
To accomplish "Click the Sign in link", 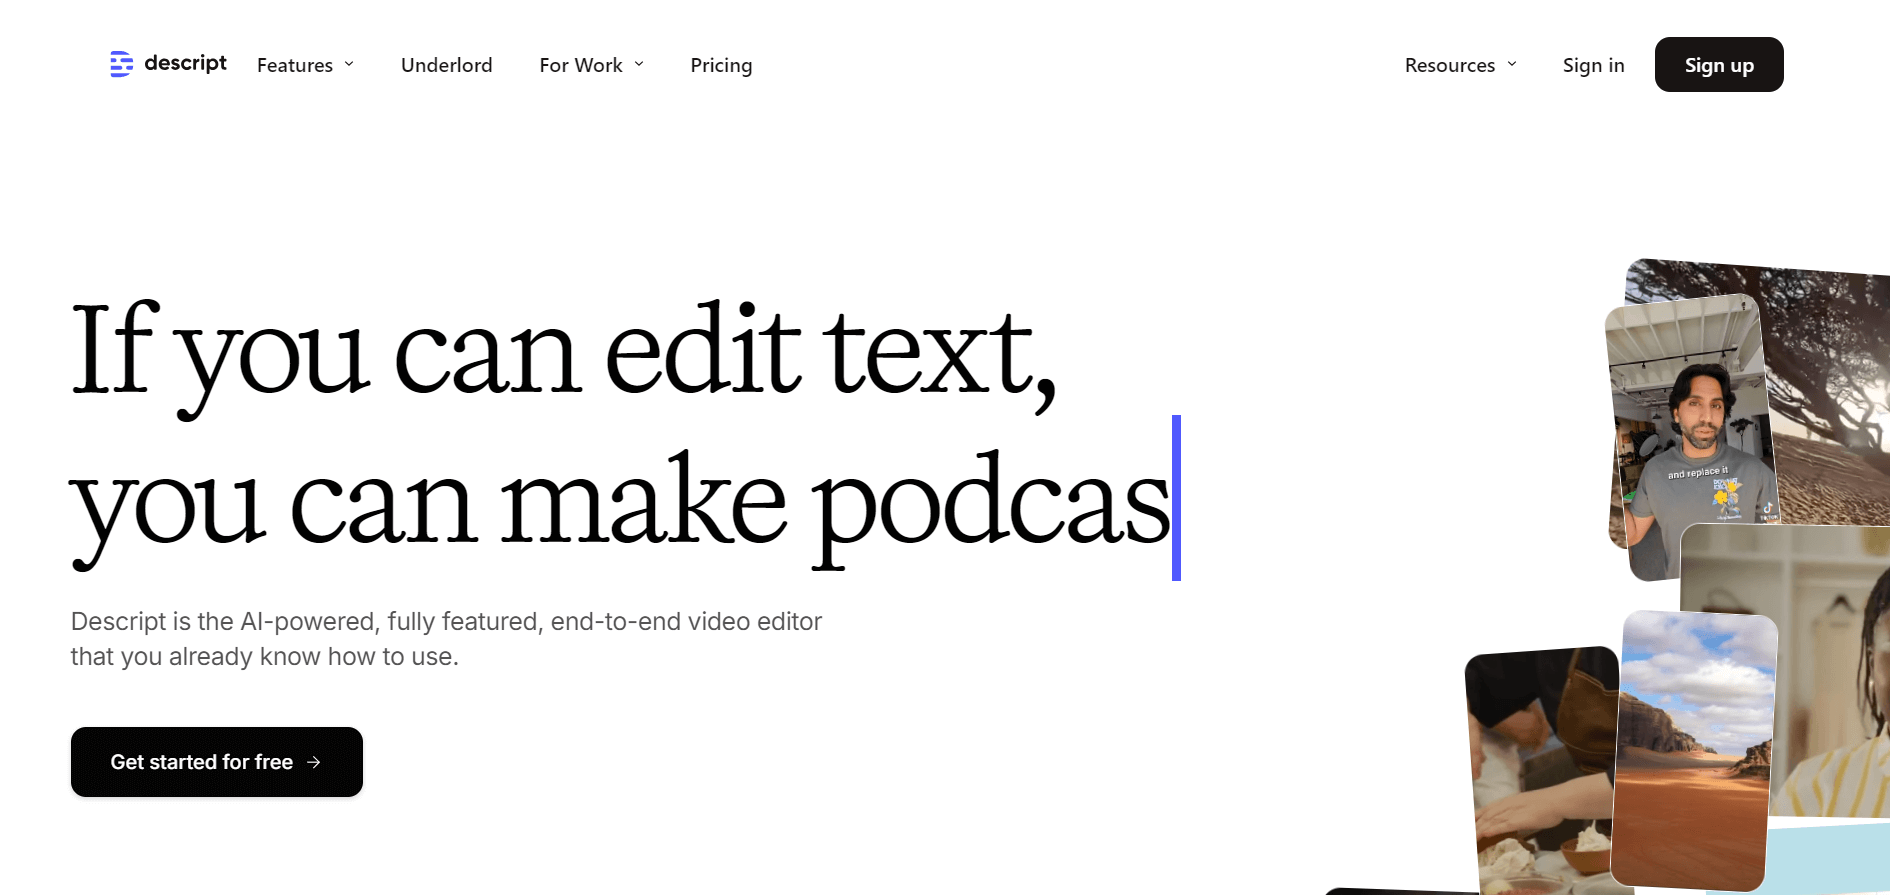I will [x=1593, y=65].
